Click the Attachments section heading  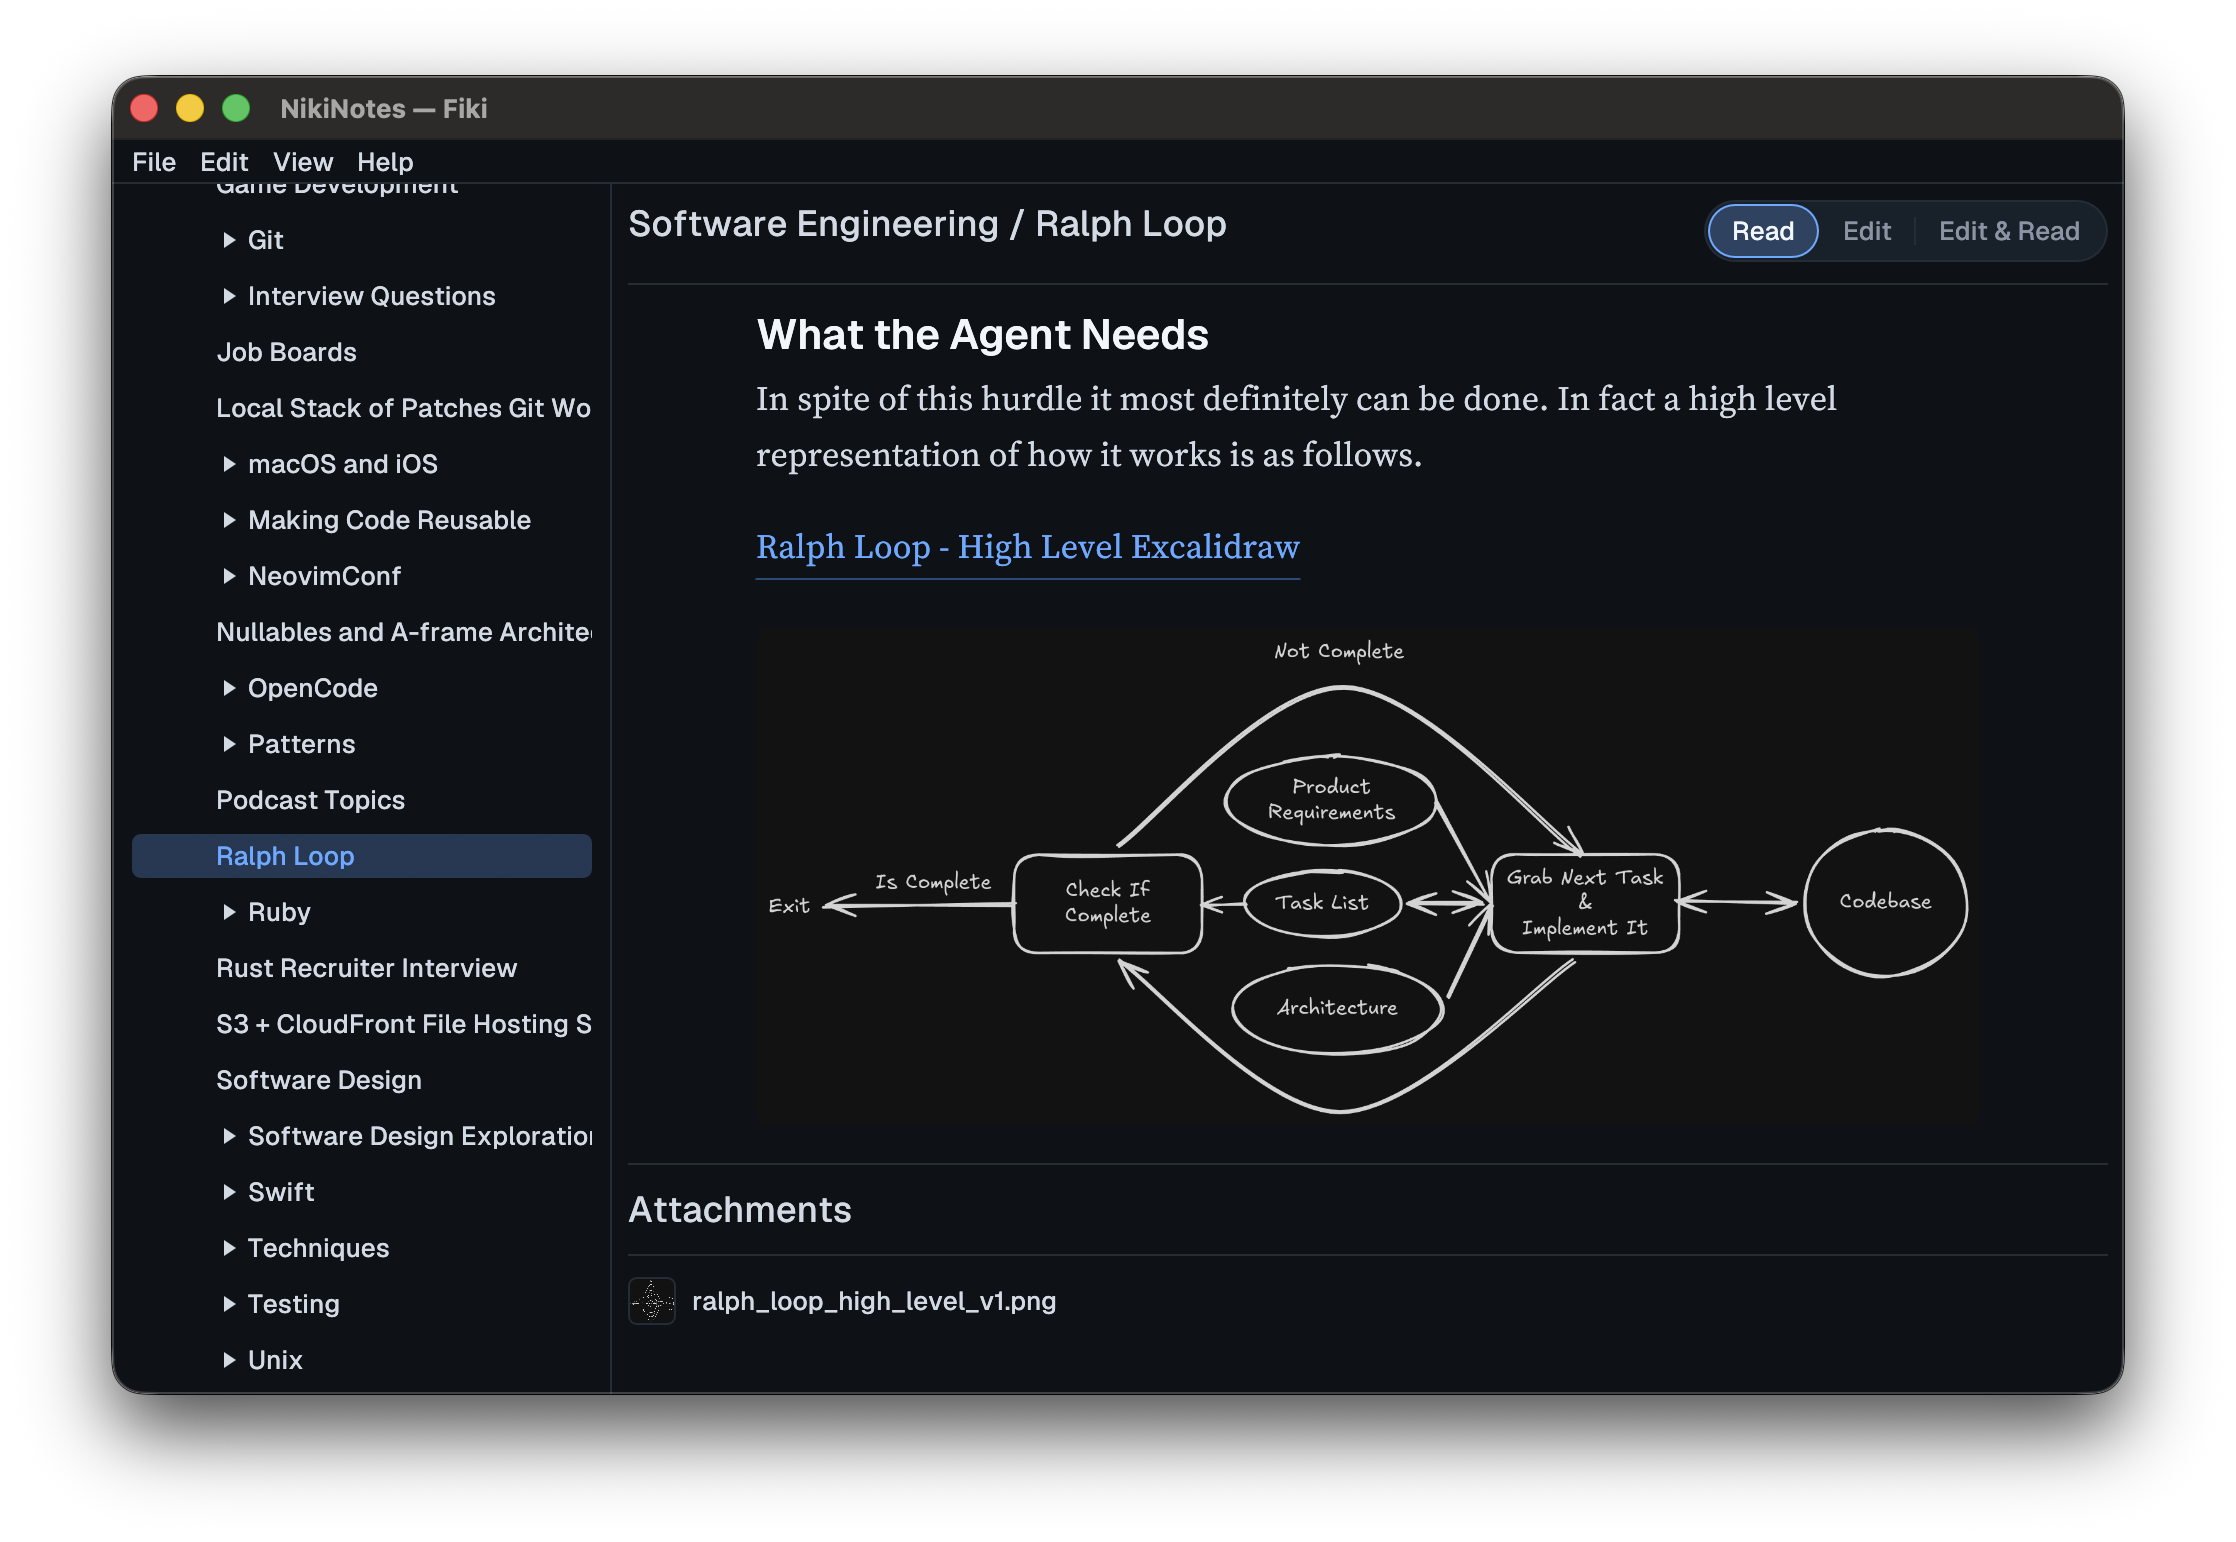[739, 1210]
